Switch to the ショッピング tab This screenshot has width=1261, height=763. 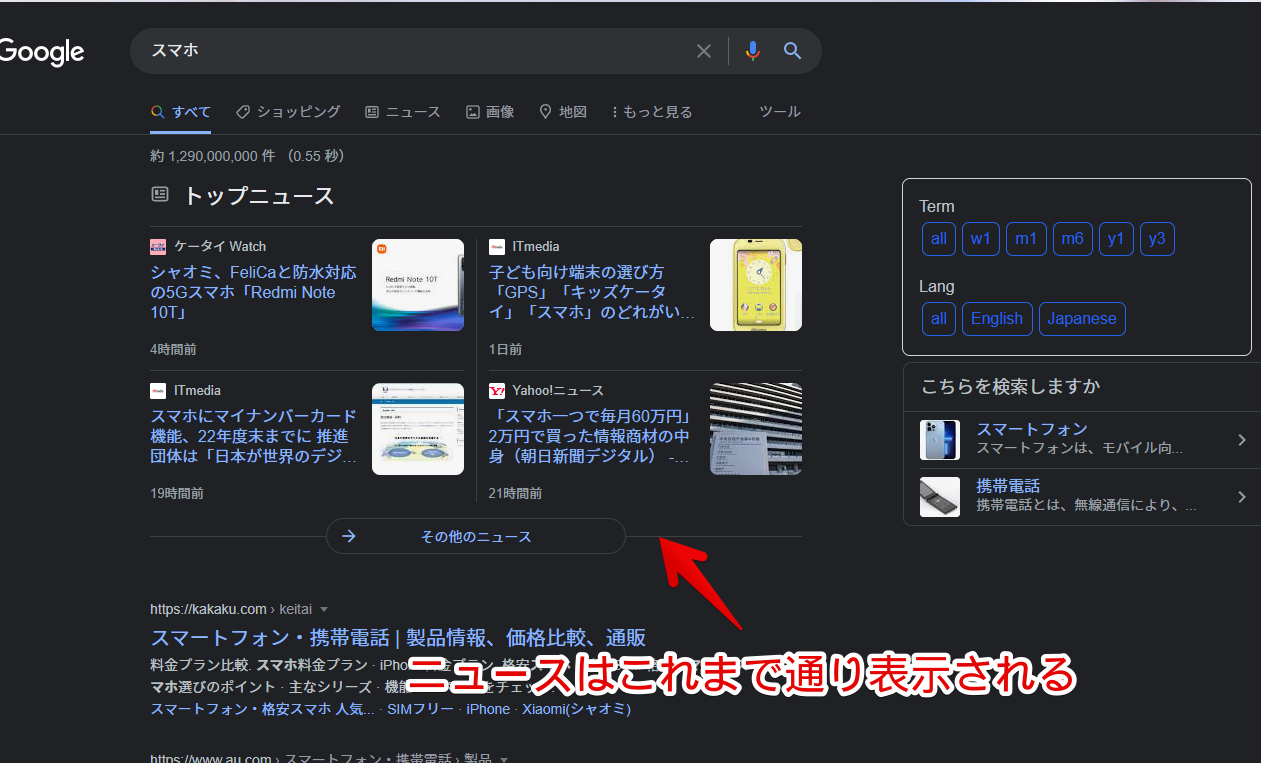[288, 112]
